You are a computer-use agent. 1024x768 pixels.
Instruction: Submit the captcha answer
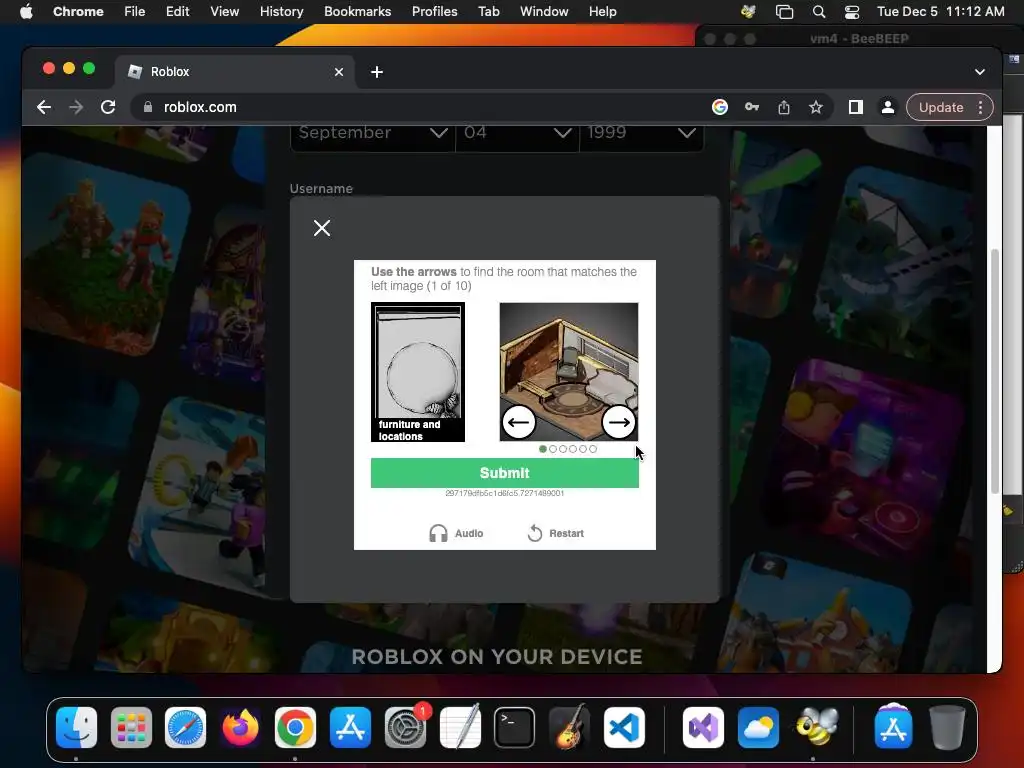505,473
